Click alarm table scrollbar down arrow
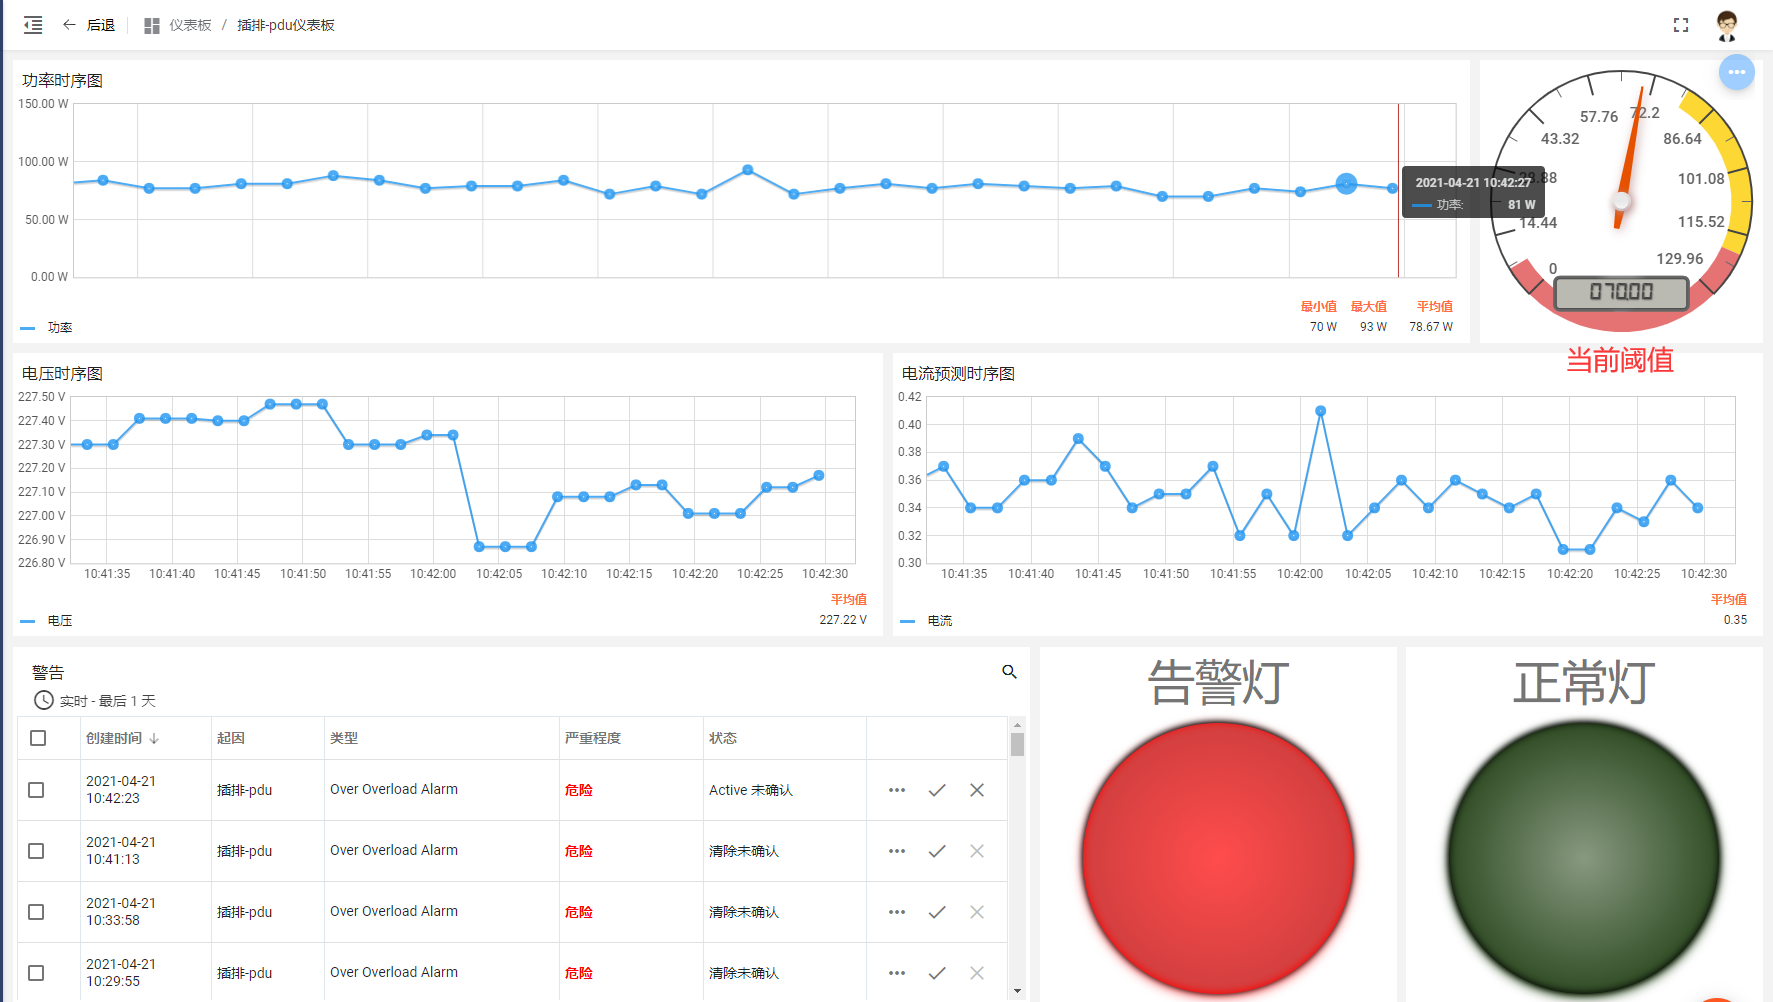This screenshot has width=1773, height=1002. (x=1017, y=991)
